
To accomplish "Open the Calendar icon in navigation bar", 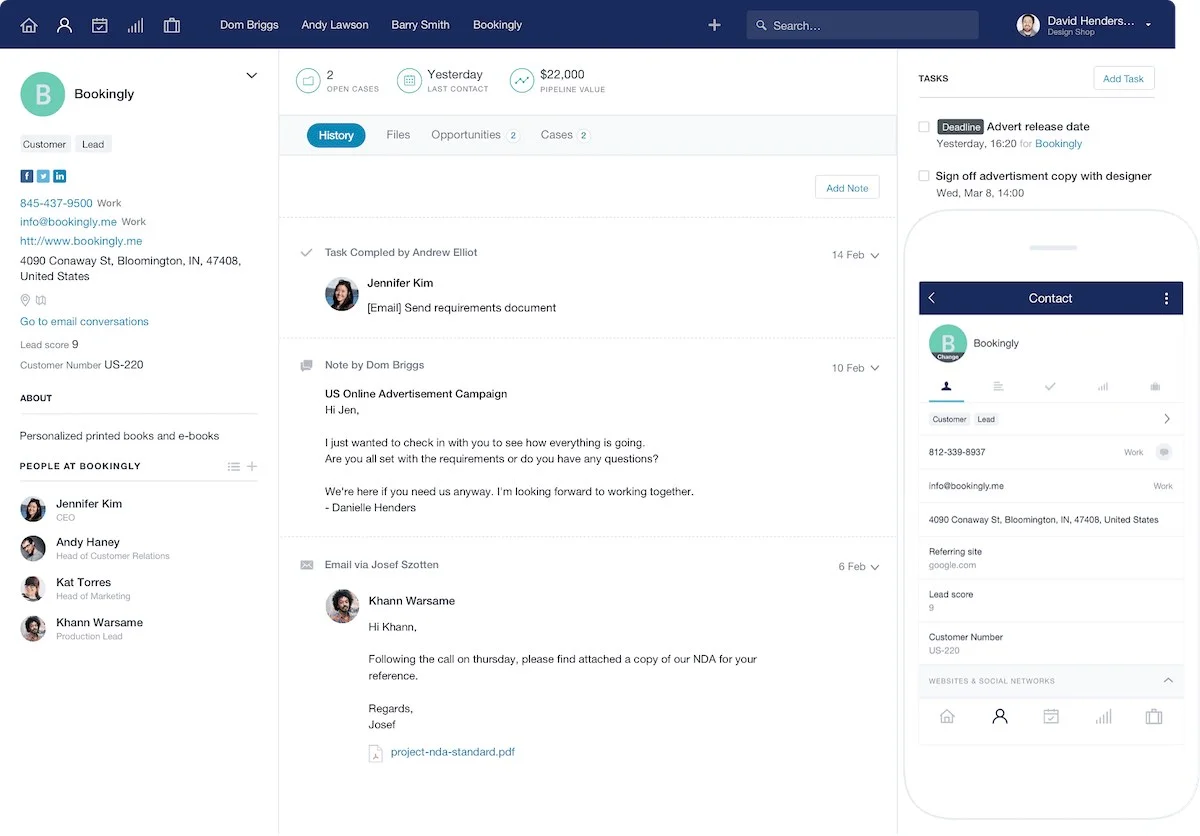I will pos(100,25).
